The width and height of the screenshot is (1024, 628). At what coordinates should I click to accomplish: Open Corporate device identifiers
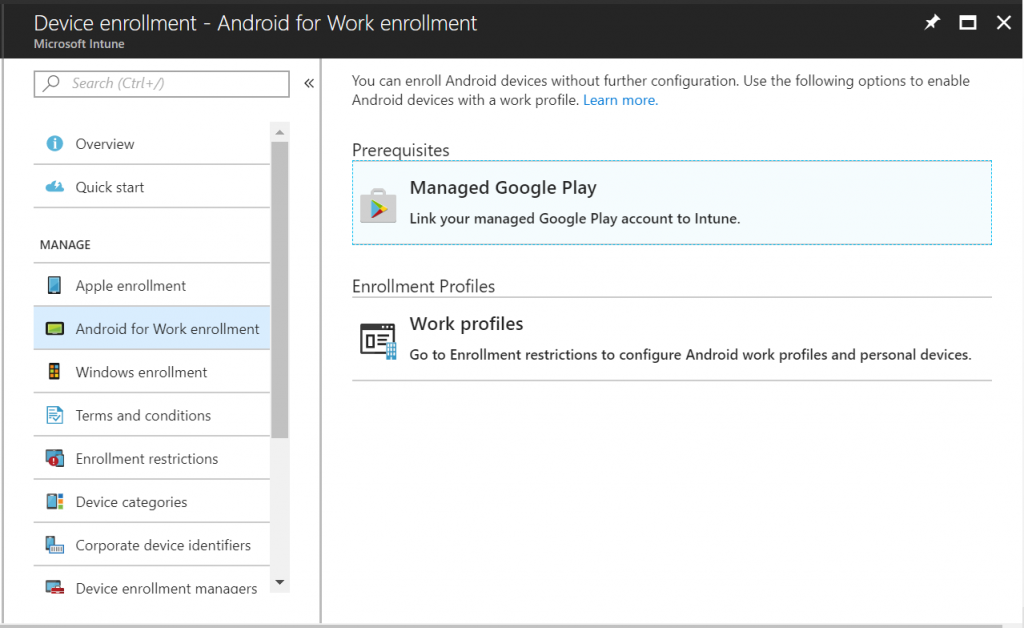[x=152, y=544]
